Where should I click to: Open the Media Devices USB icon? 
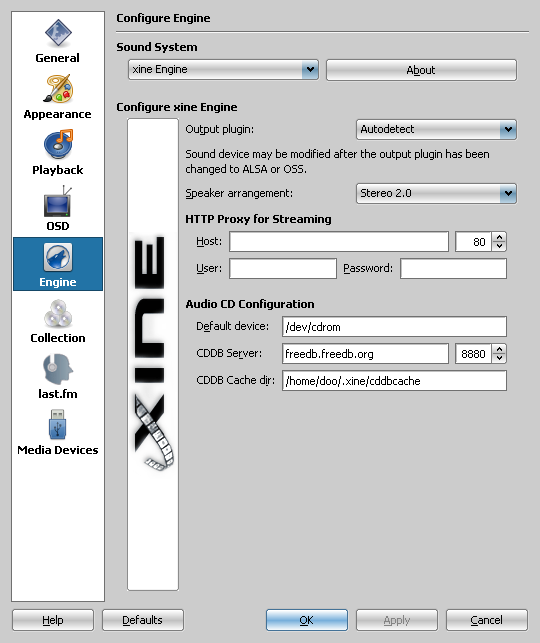58,424
